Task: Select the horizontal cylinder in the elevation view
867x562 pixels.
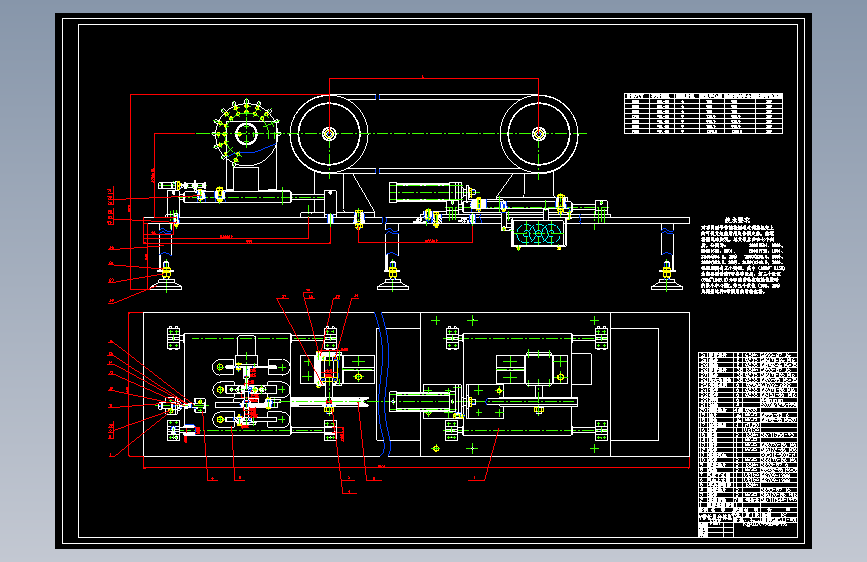Action: coord(426,192)
